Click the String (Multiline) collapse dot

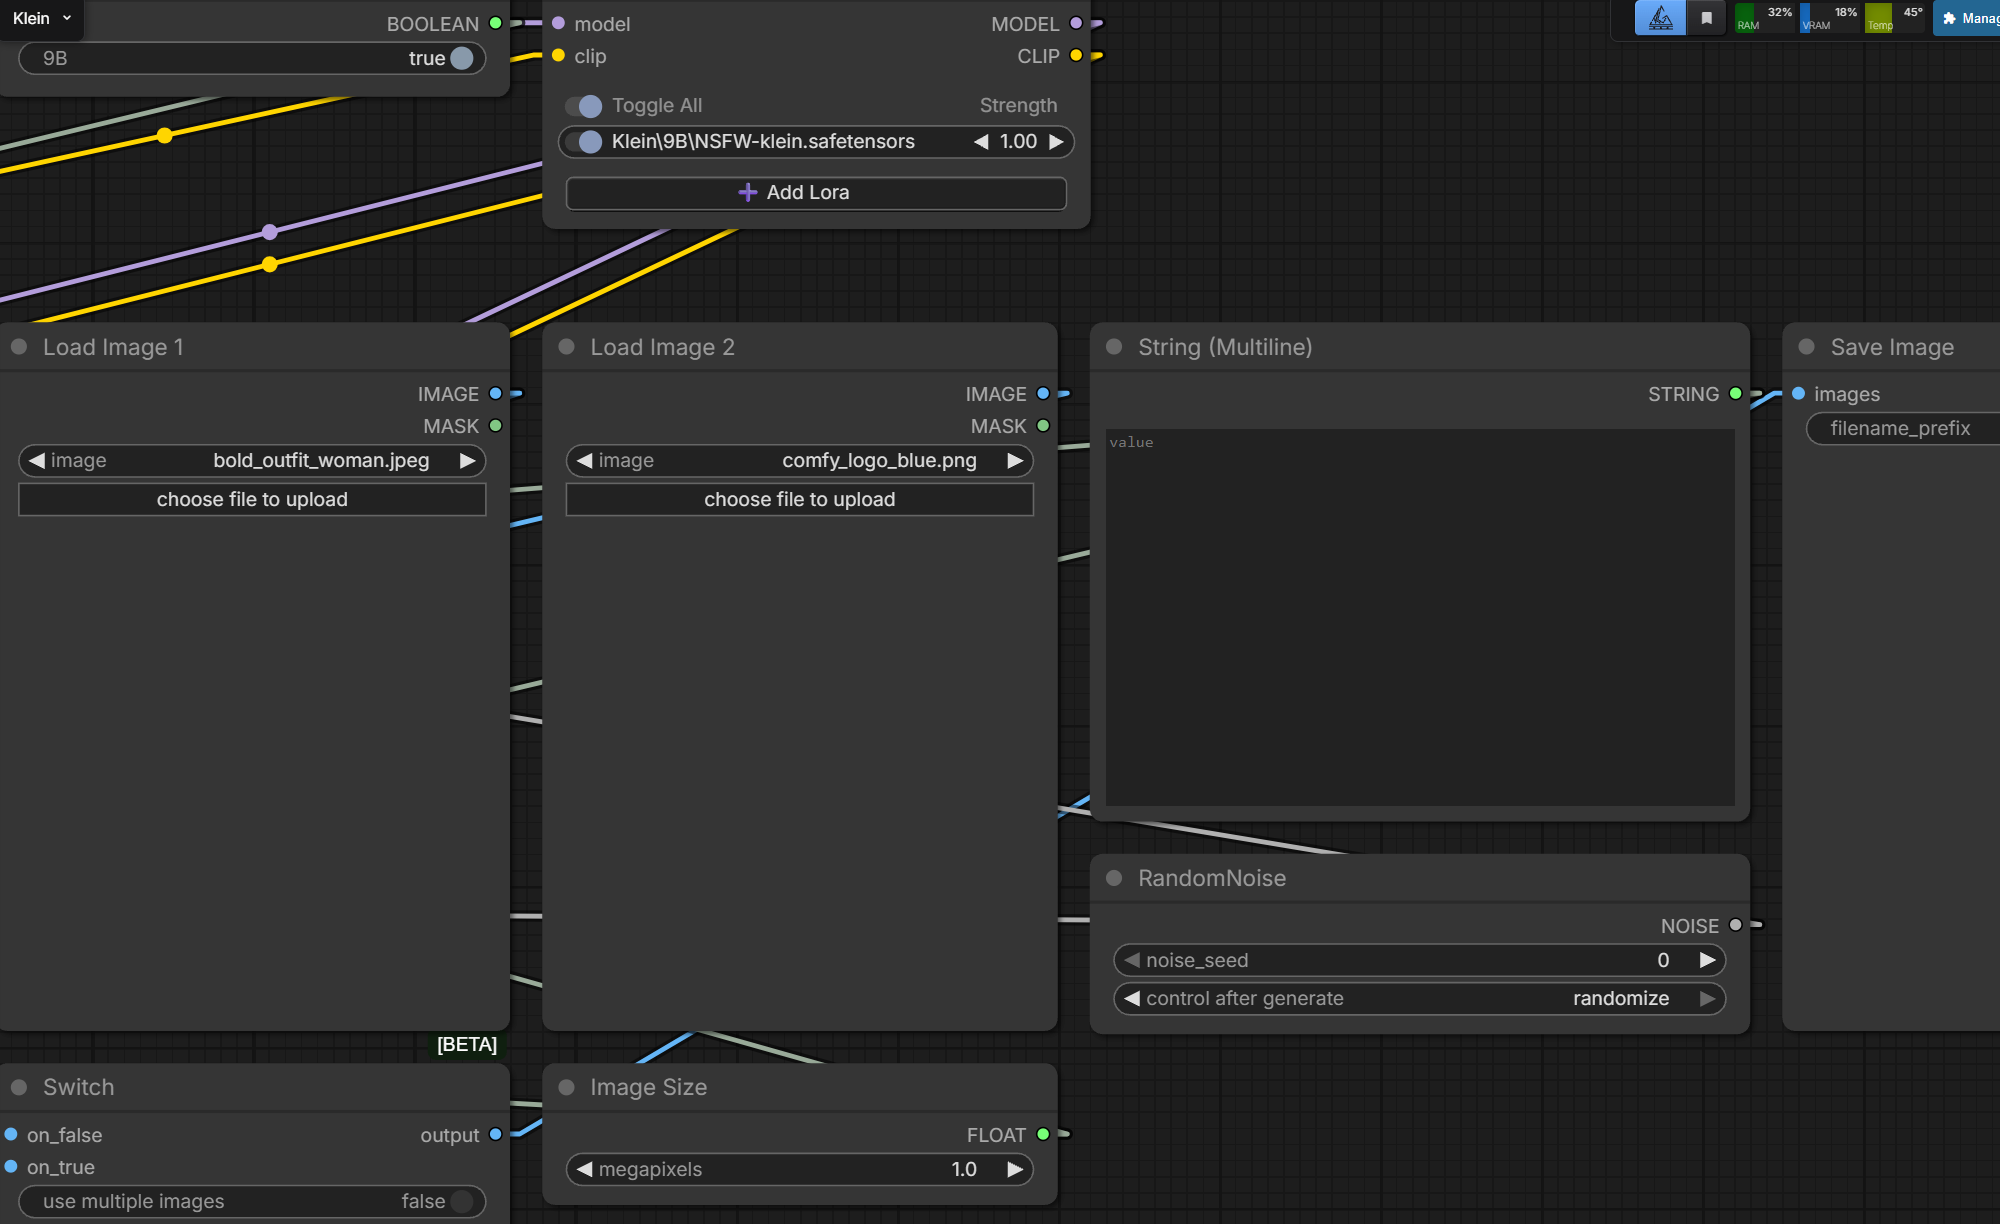1114,347
